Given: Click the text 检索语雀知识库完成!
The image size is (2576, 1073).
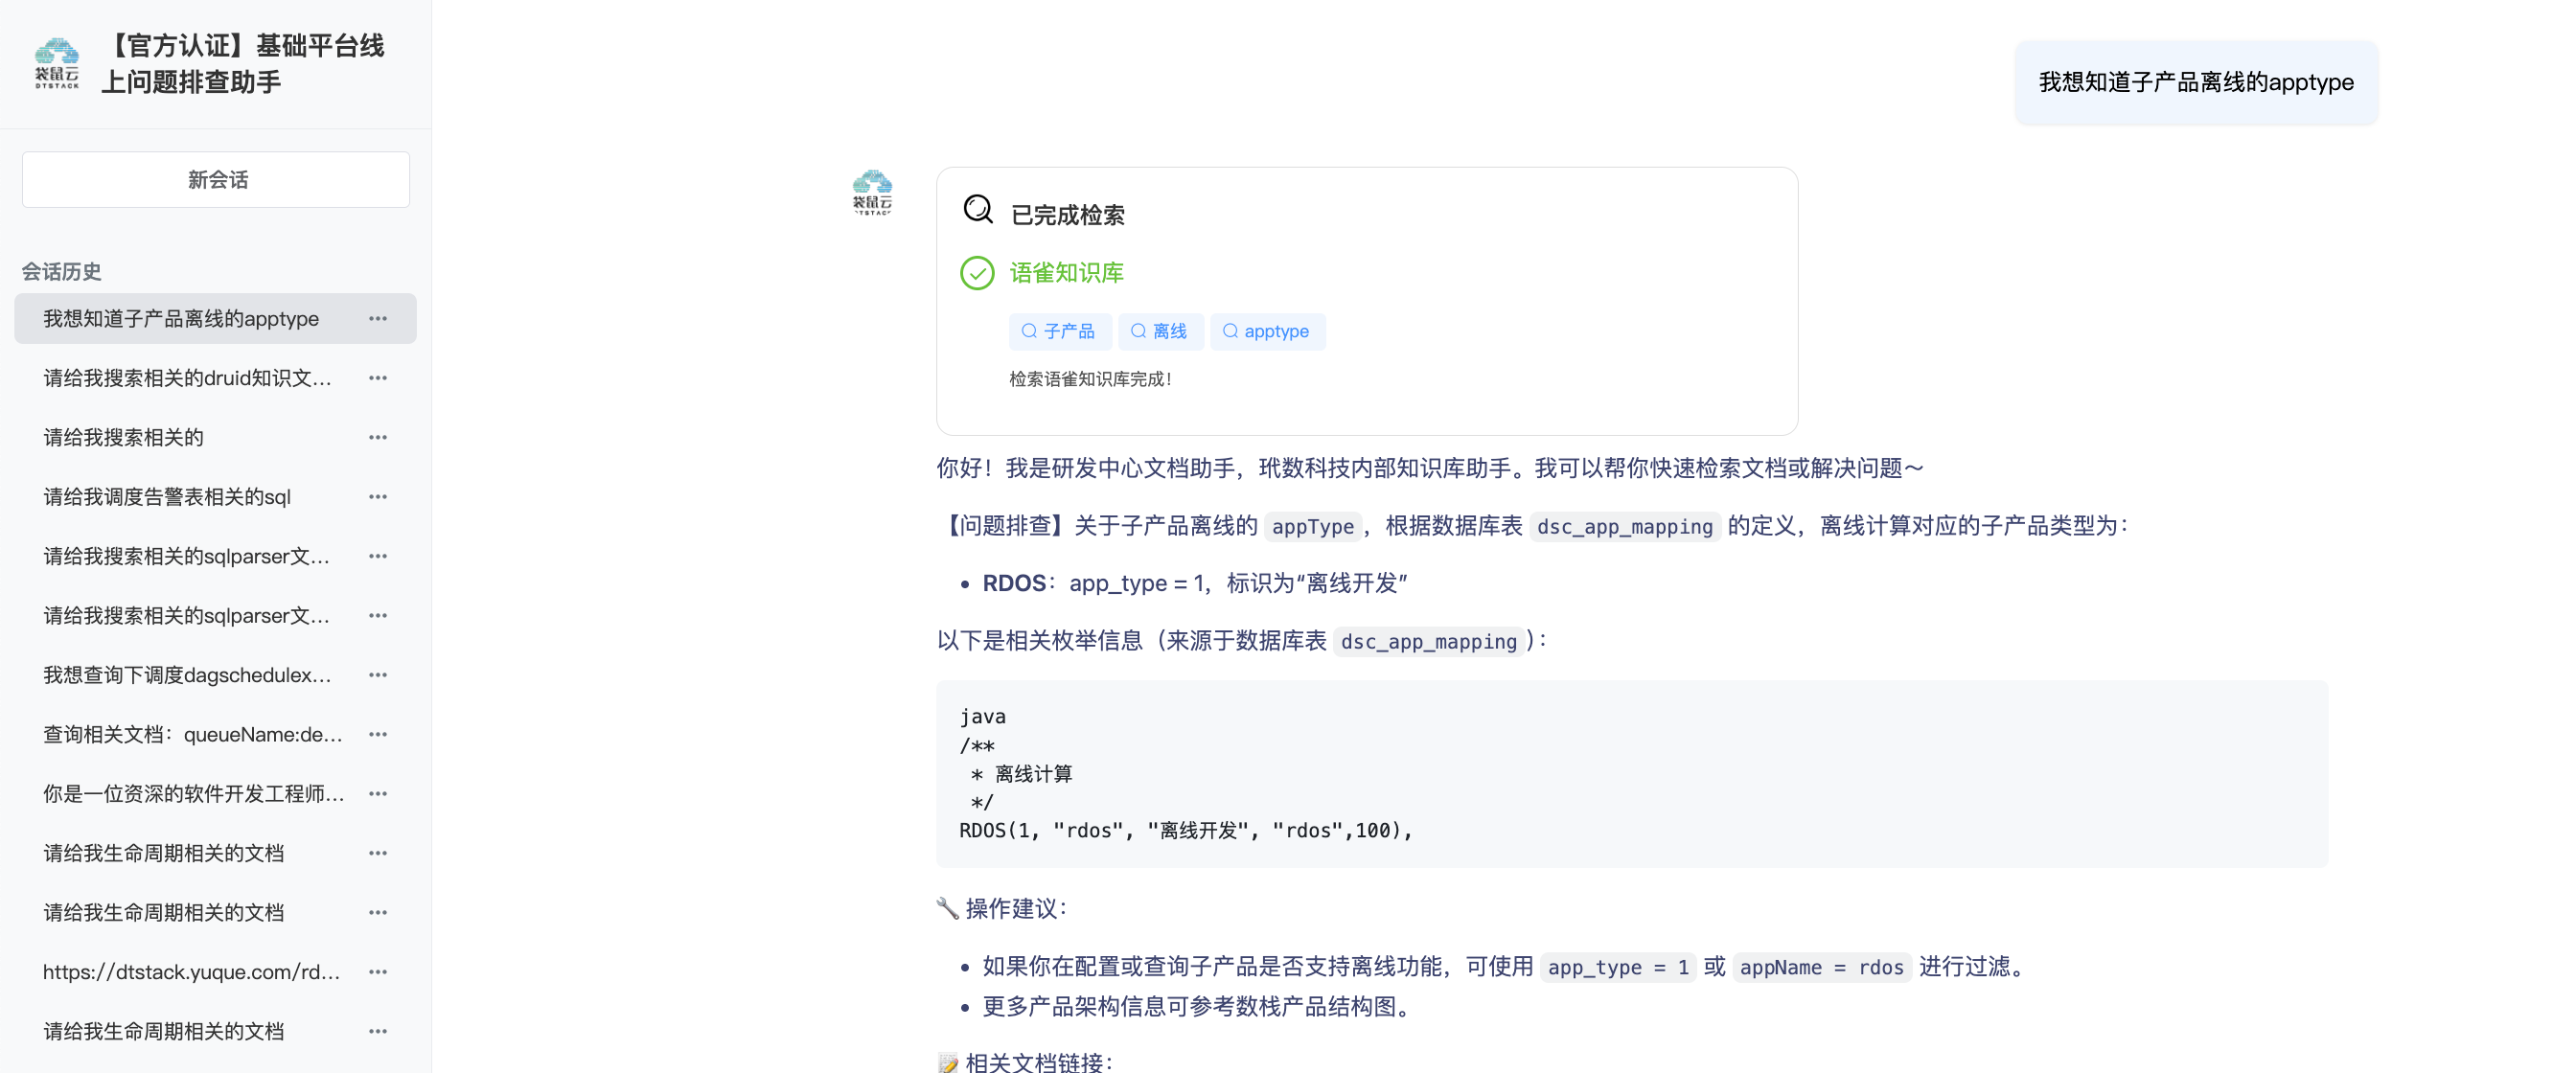Looking at the screenshot, I should (x=1090, y=379).
